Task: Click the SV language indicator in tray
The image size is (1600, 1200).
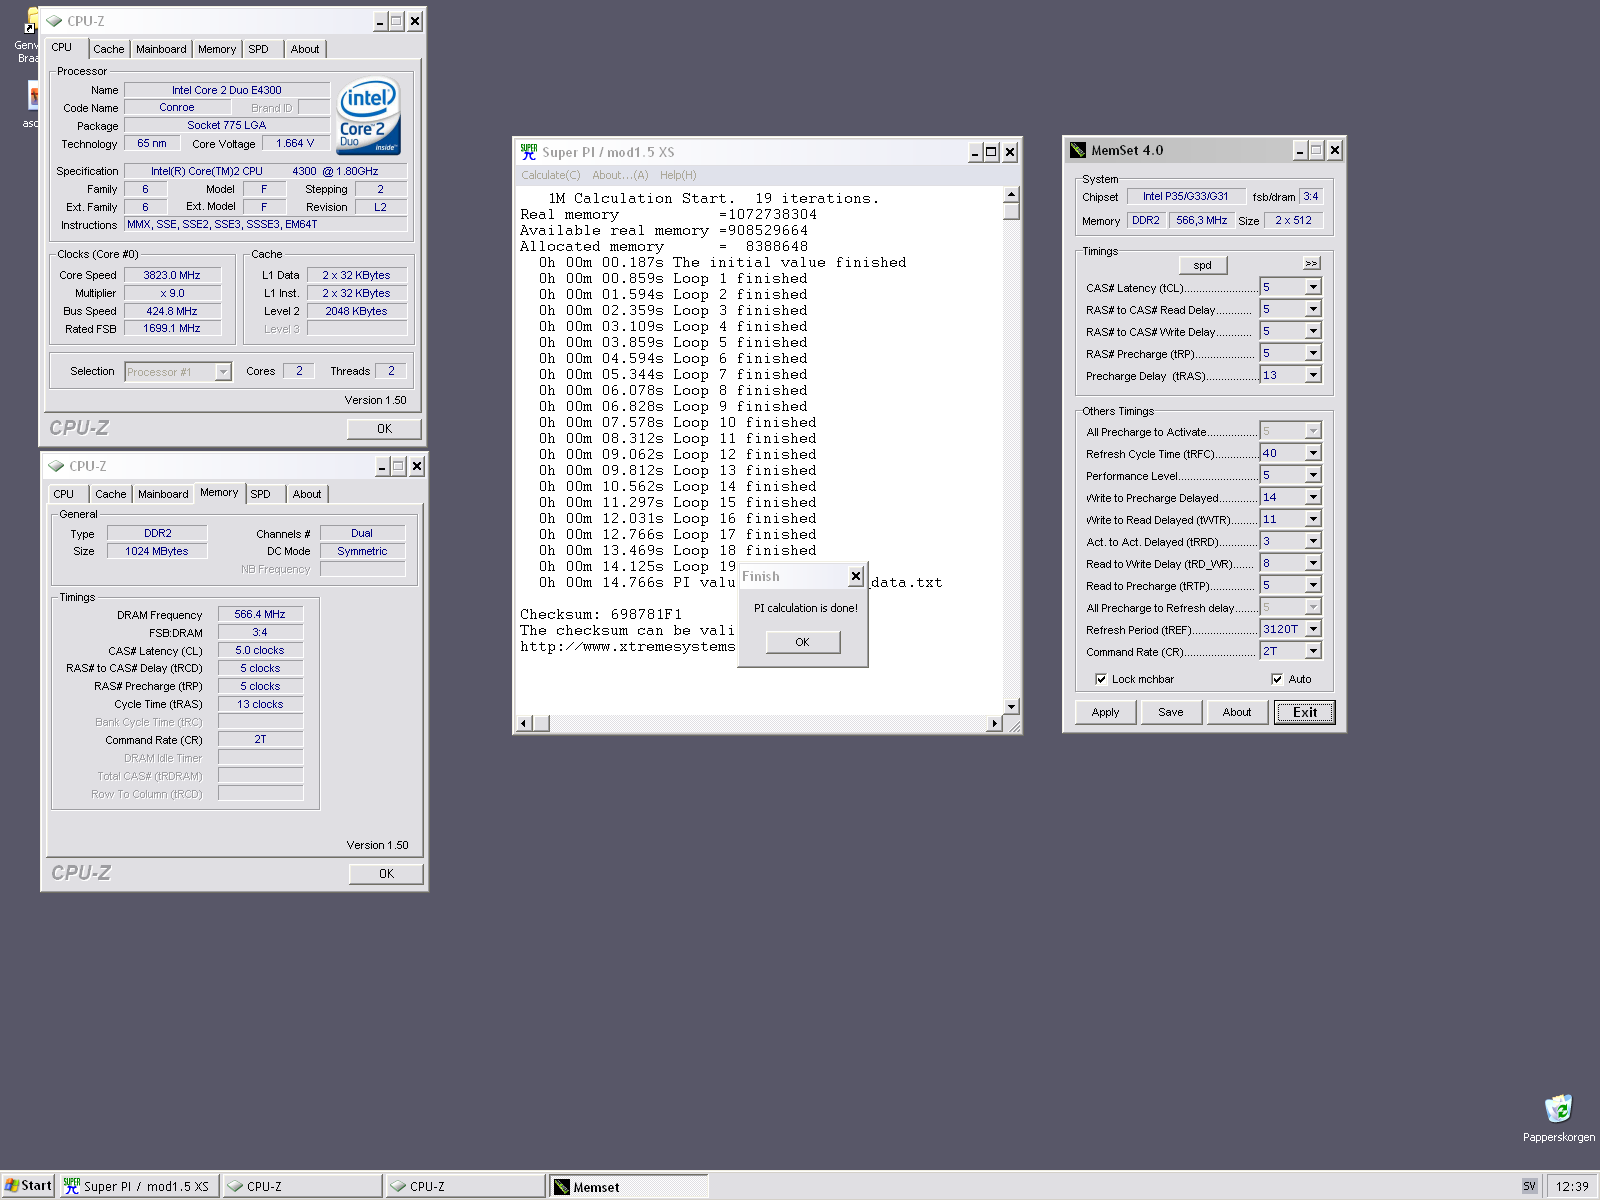Action: (1529, 1186)
